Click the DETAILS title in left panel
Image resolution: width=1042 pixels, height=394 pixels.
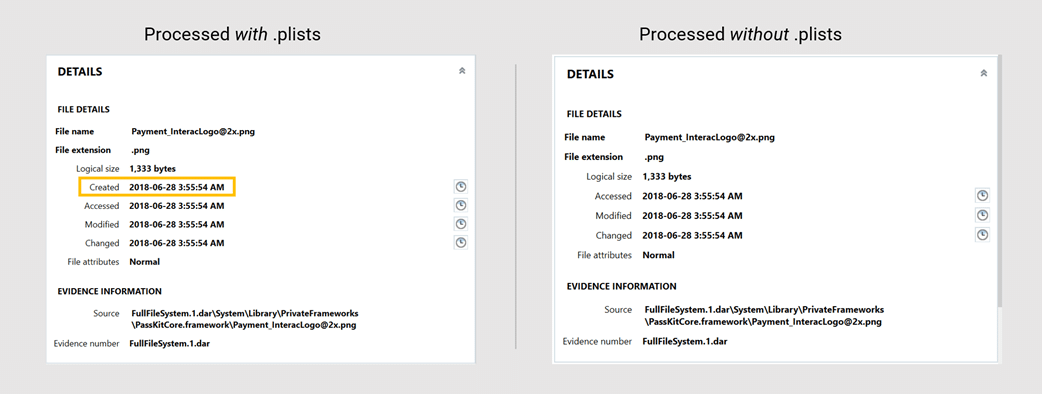pos(80,72)
